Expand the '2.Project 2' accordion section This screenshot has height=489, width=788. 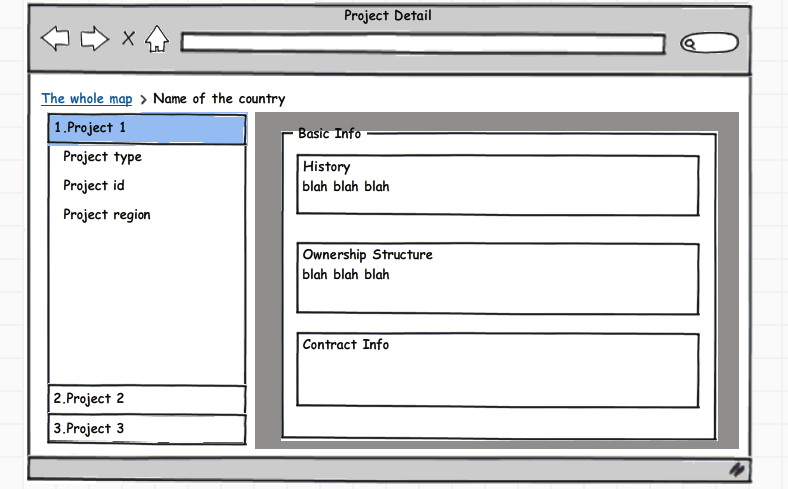point(147,399)
